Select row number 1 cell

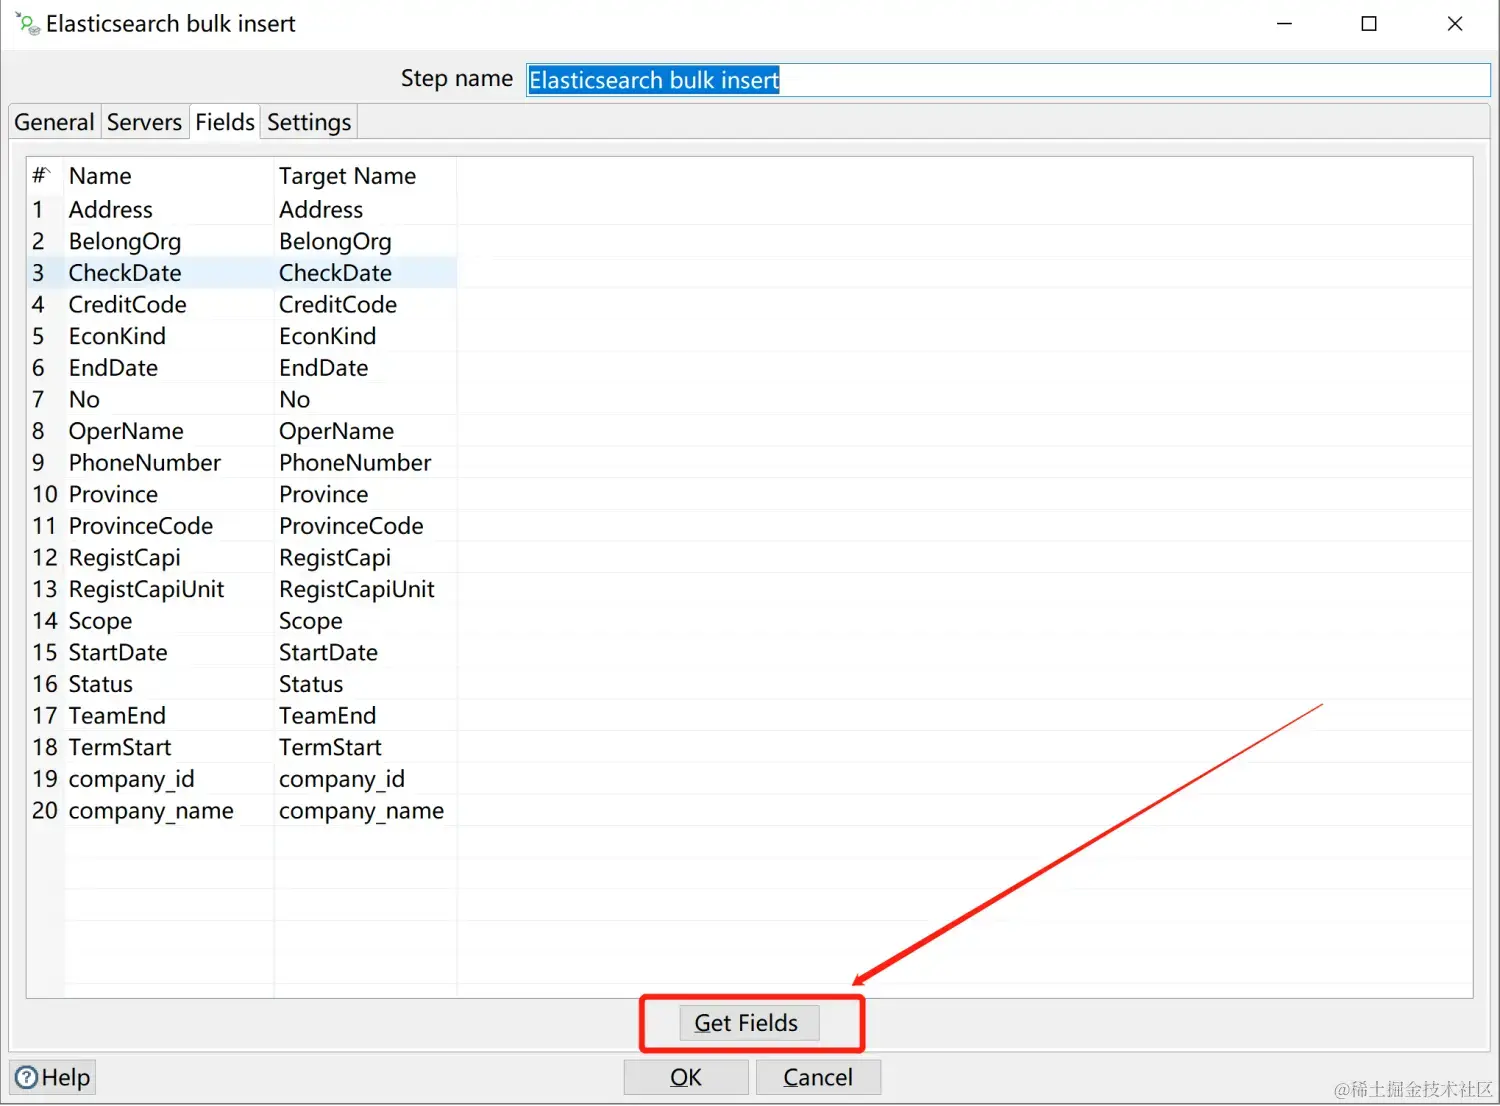[45, 210]
